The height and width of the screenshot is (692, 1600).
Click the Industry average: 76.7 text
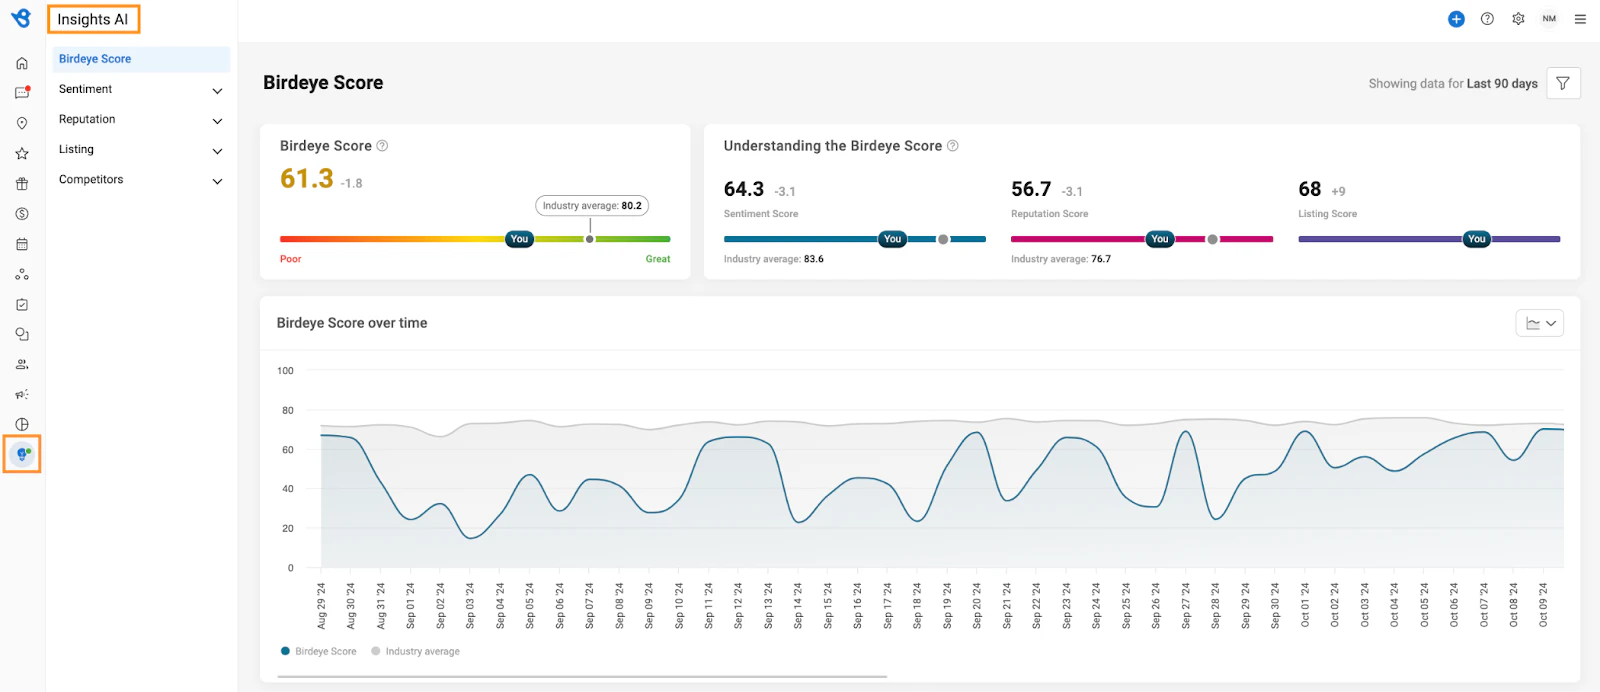pyautogui.click(x=1061, y=259)
